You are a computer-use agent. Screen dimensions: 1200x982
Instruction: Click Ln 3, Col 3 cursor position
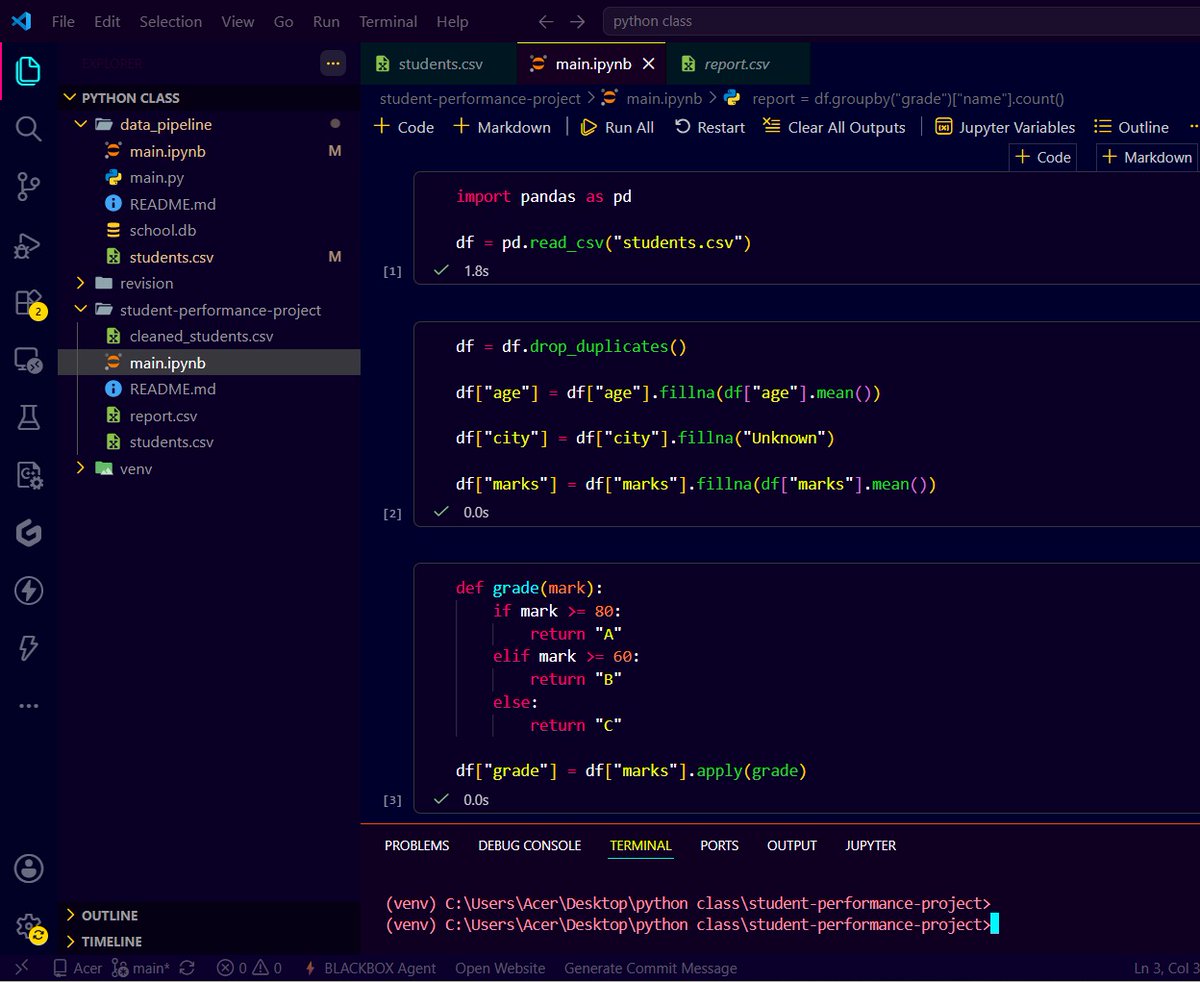click(x=1167, y=968)
